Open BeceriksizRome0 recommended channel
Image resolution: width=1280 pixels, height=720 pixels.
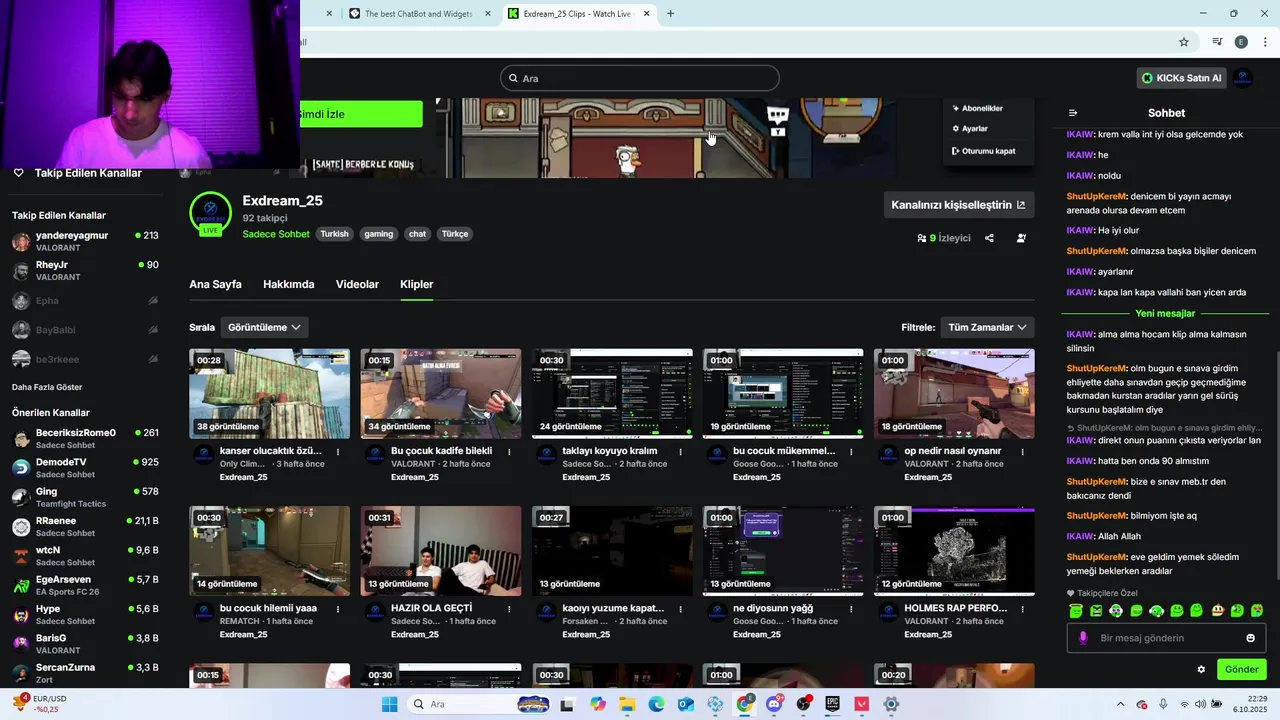tap(85, 438)
